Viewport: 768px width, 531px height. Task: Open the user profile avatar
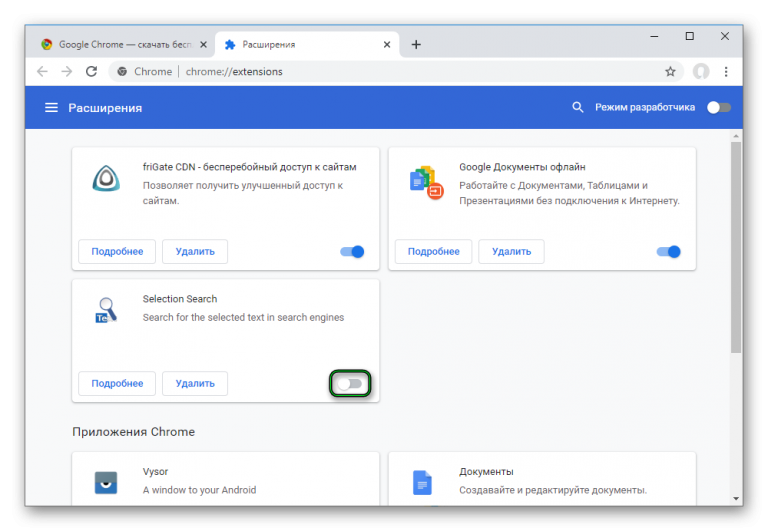(x=701, y=72)
